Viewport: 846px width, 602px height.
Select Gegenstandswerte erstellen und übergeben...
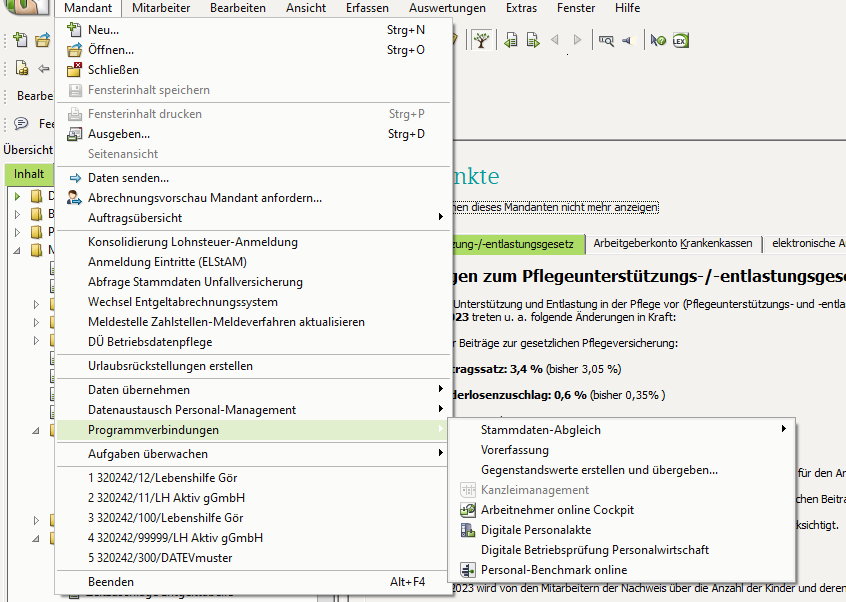[x=622, y=469]
